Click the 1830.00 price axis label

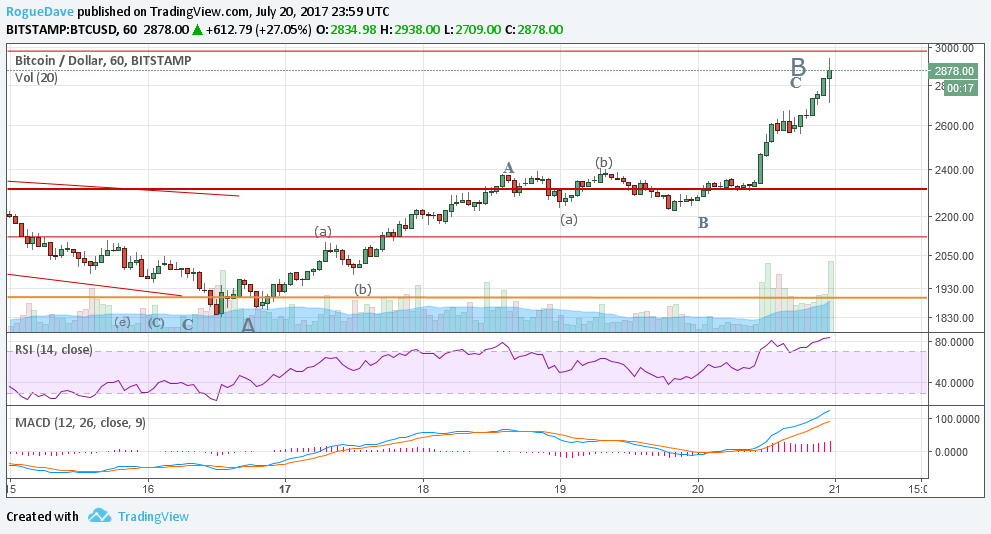(x=954, y=318)
